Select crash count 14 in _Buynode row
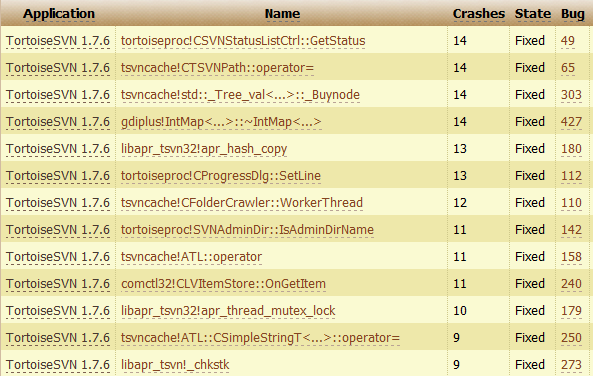Viewport: 593px width, 376px height. click(x=460, y=95)
